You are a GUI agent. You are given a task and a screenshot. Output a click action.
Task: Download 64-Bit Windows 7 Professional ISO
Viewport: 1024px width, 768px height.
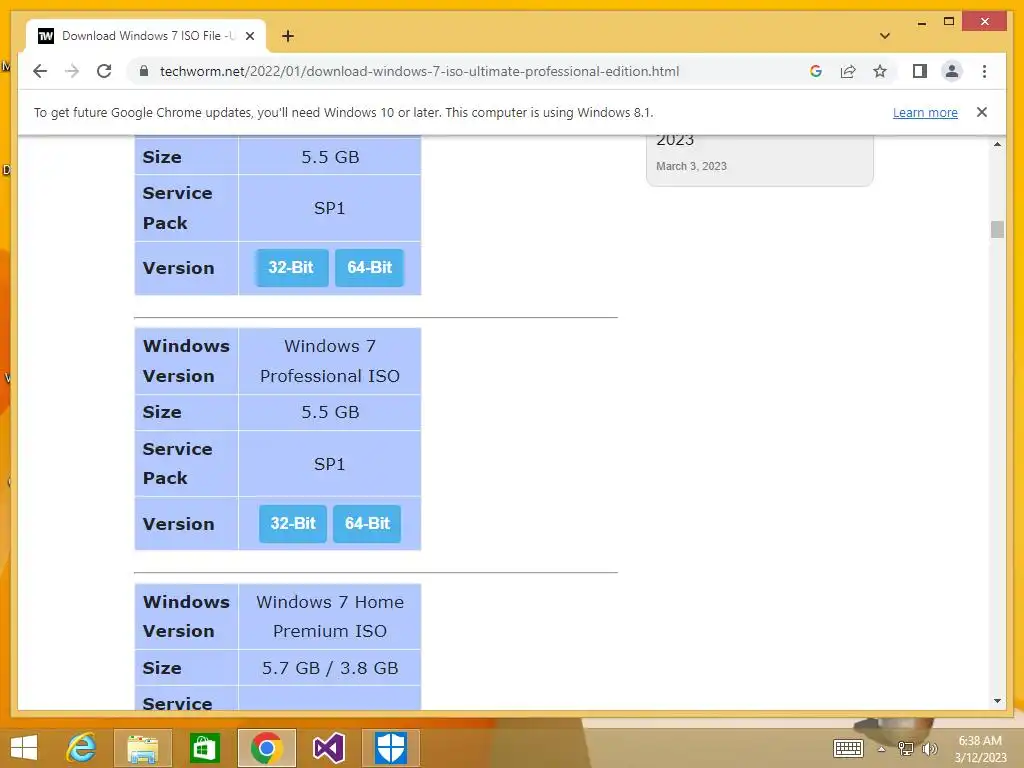coord(367,523)
